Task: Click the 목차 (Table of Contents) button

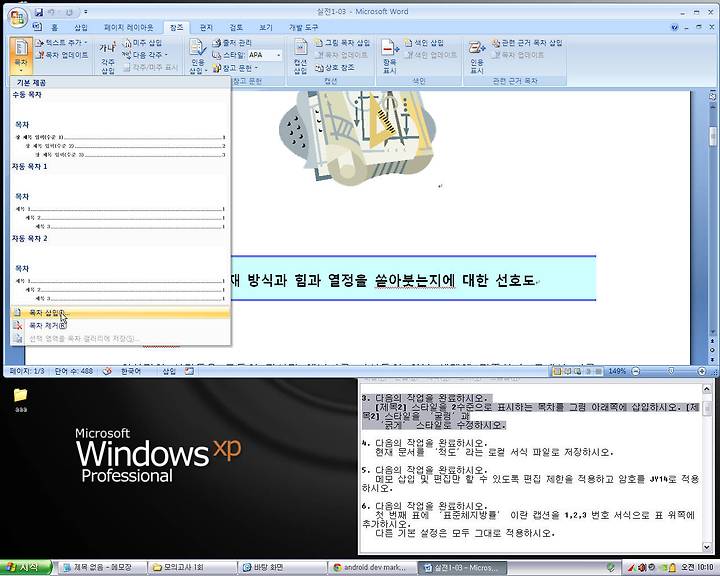Action: coord(21,56)
